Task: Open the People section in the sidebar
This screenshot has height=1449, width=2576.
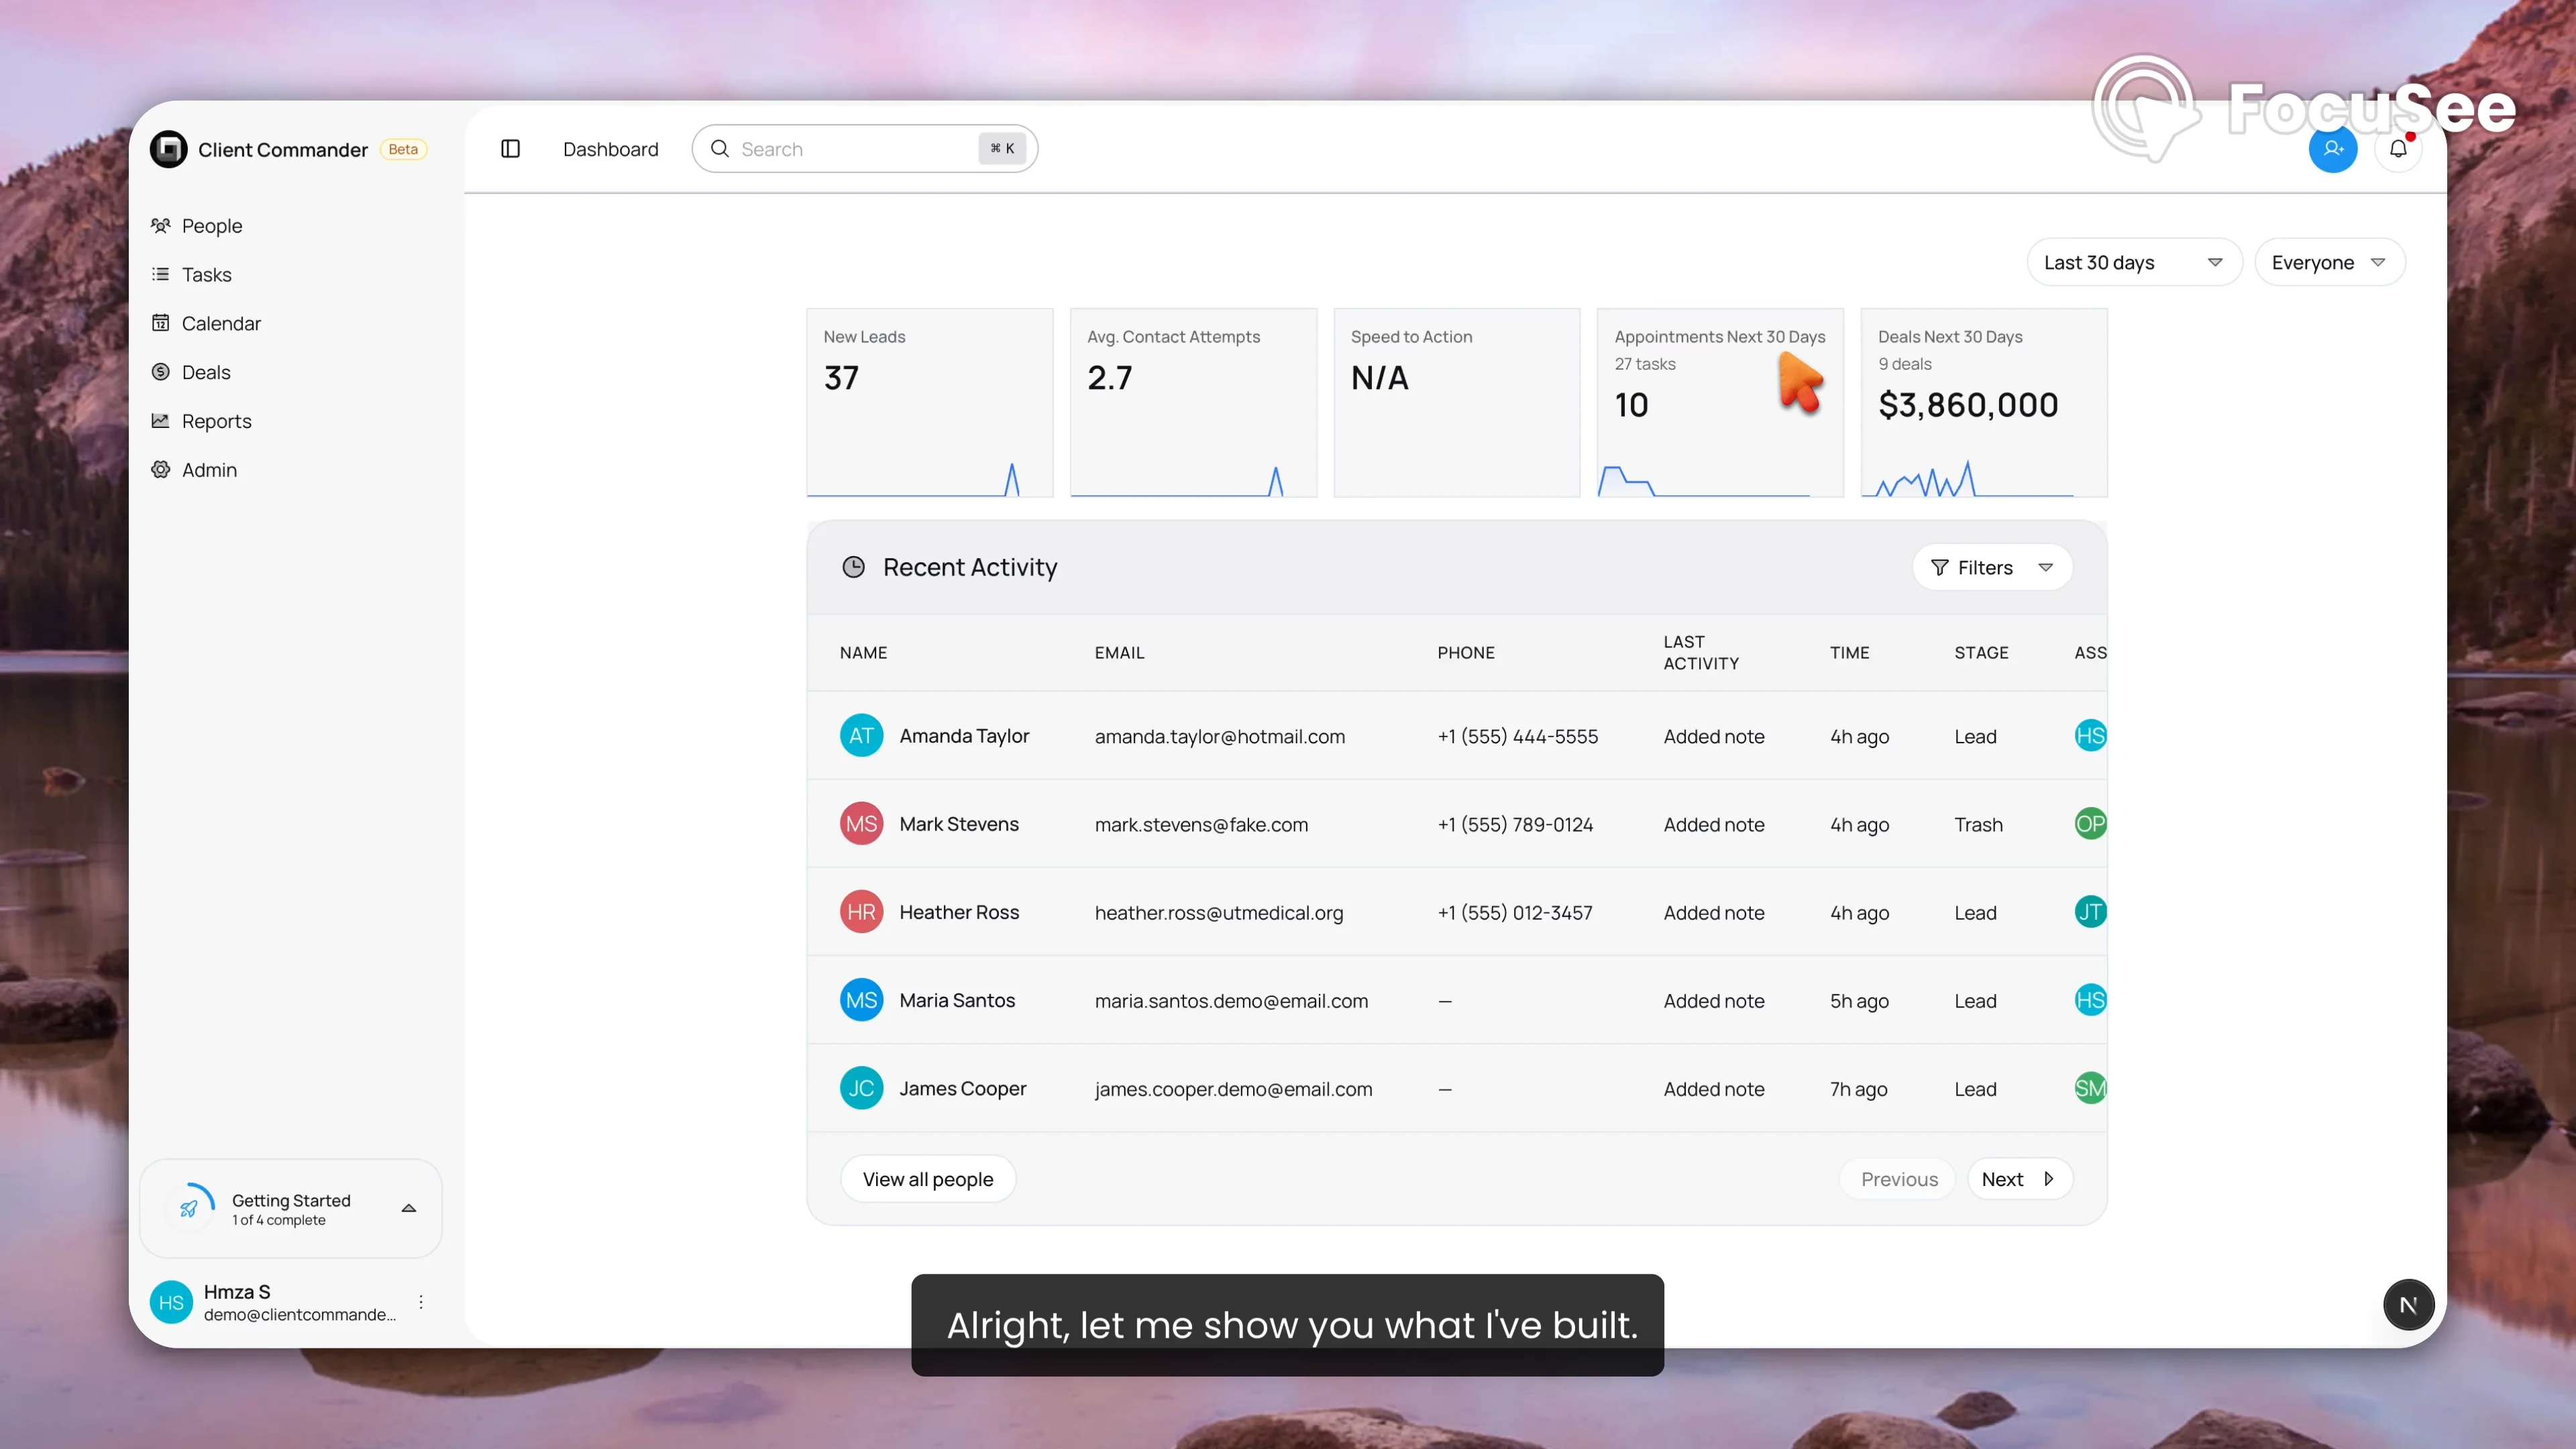Action: [211, 226]
